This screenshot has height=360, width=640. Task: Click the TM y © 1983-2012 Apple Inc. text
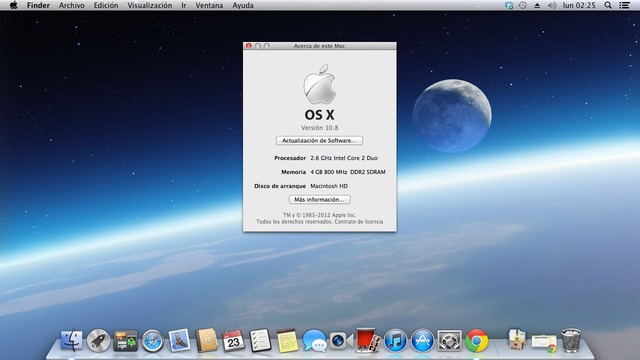[x=320, y=215]
